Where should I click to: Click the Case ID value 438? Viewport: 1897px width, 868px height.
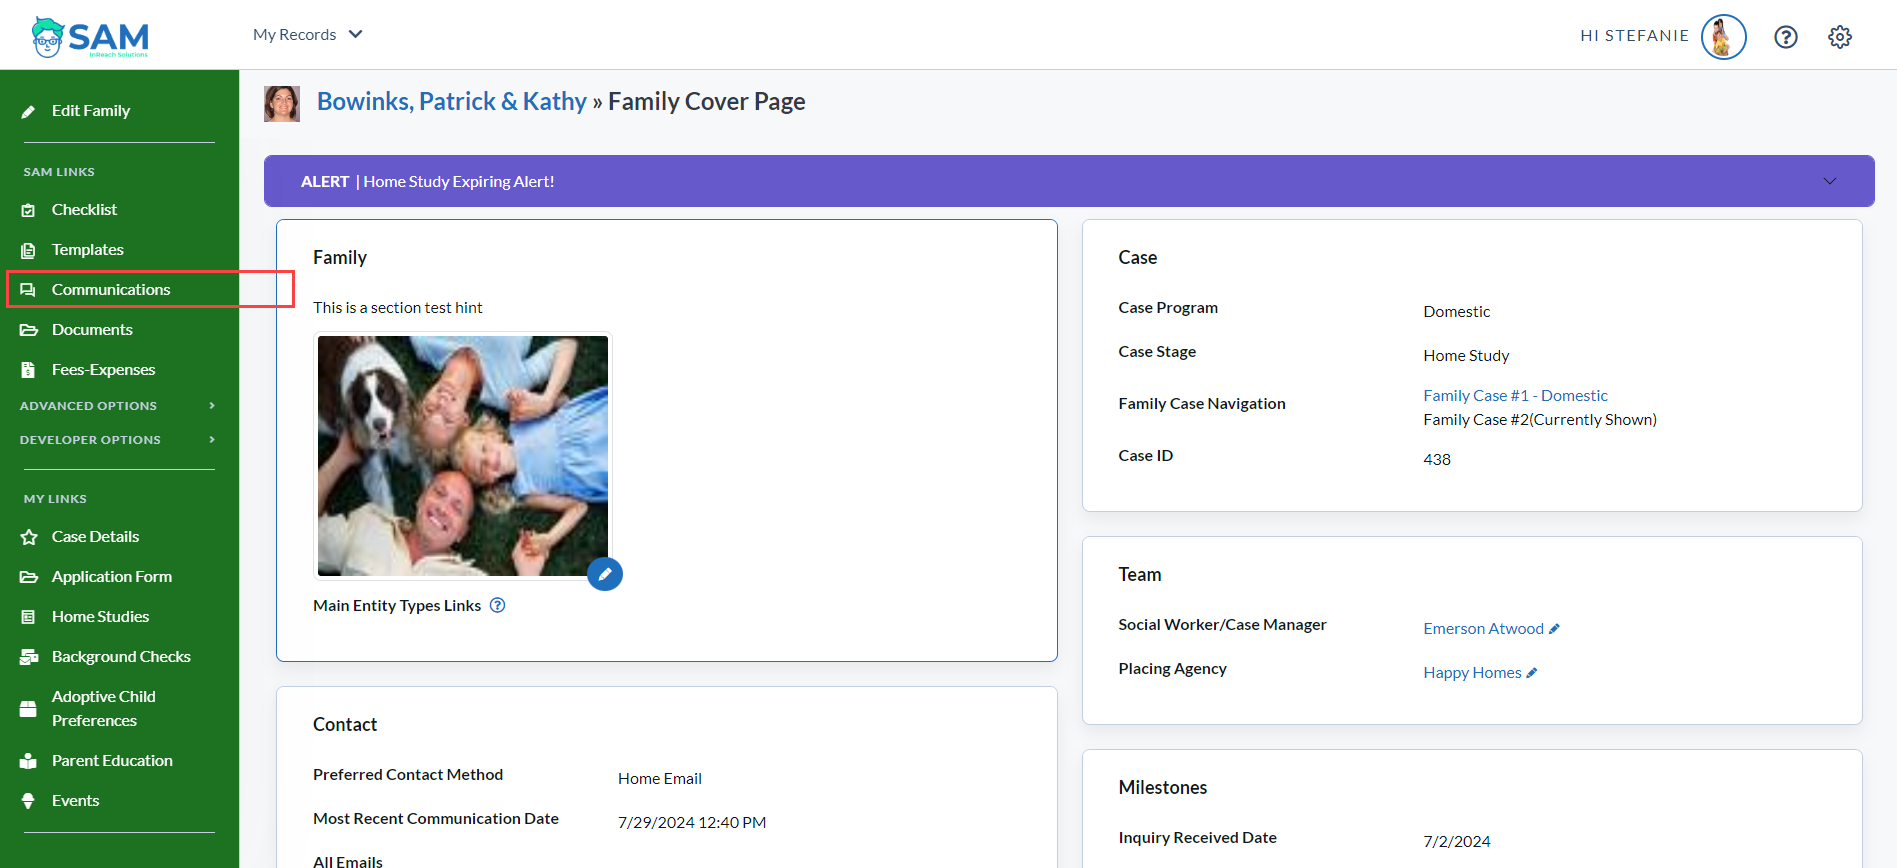(x=1437, y=460)
